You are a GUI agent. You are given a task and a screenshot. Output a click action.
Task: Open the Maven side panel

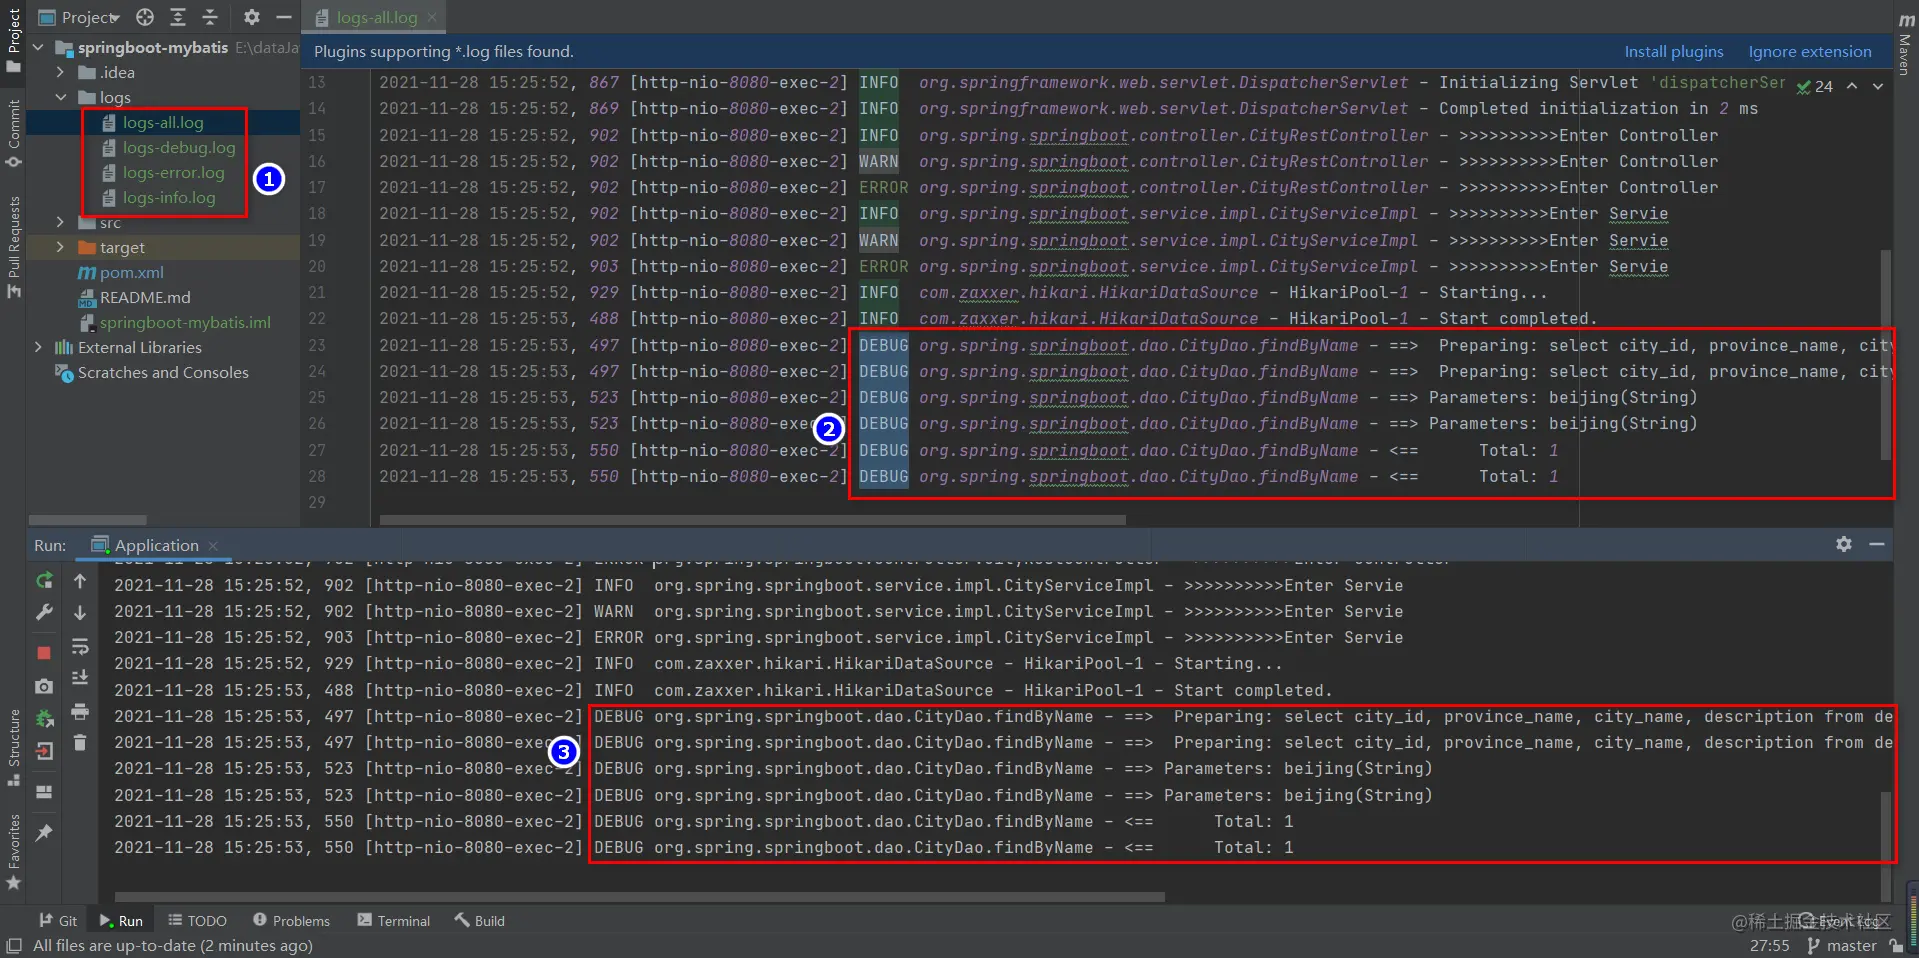[x=1906, y=45]
